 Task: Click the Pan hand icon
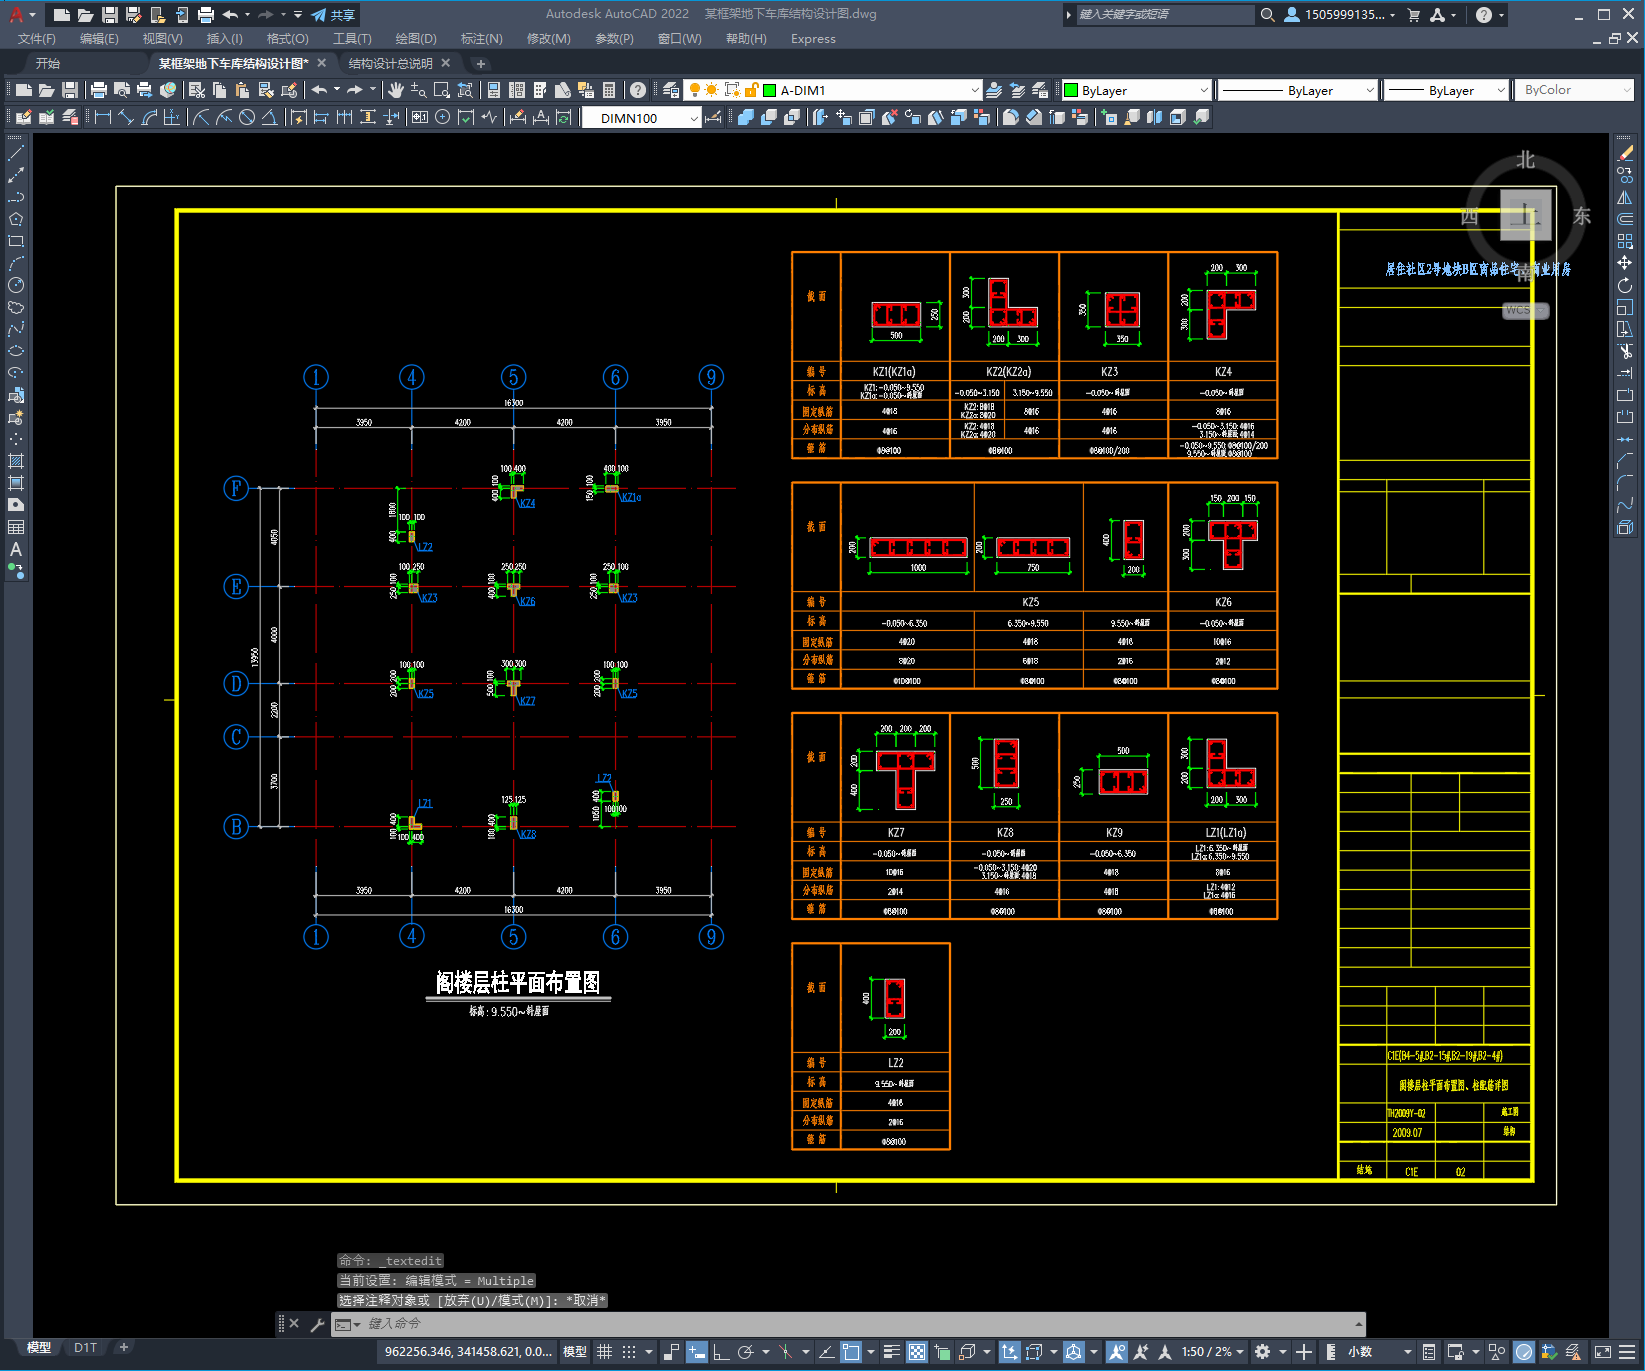coord(396,90)
